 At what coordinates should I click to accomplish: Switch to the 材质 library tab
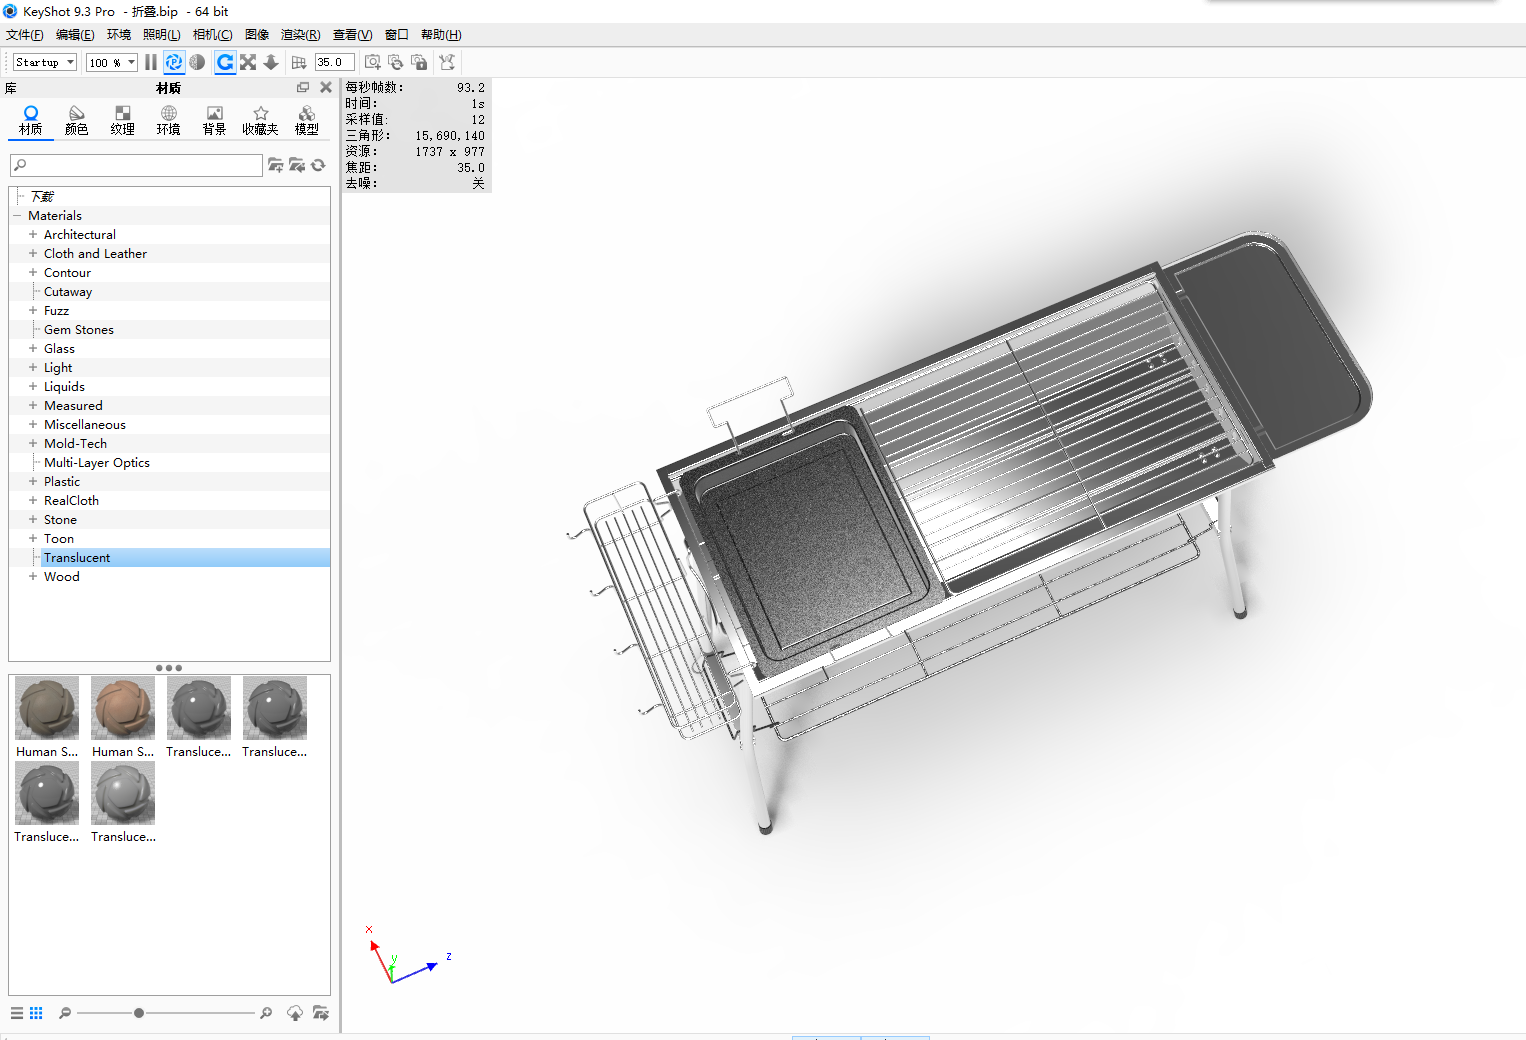coord(31,120)
